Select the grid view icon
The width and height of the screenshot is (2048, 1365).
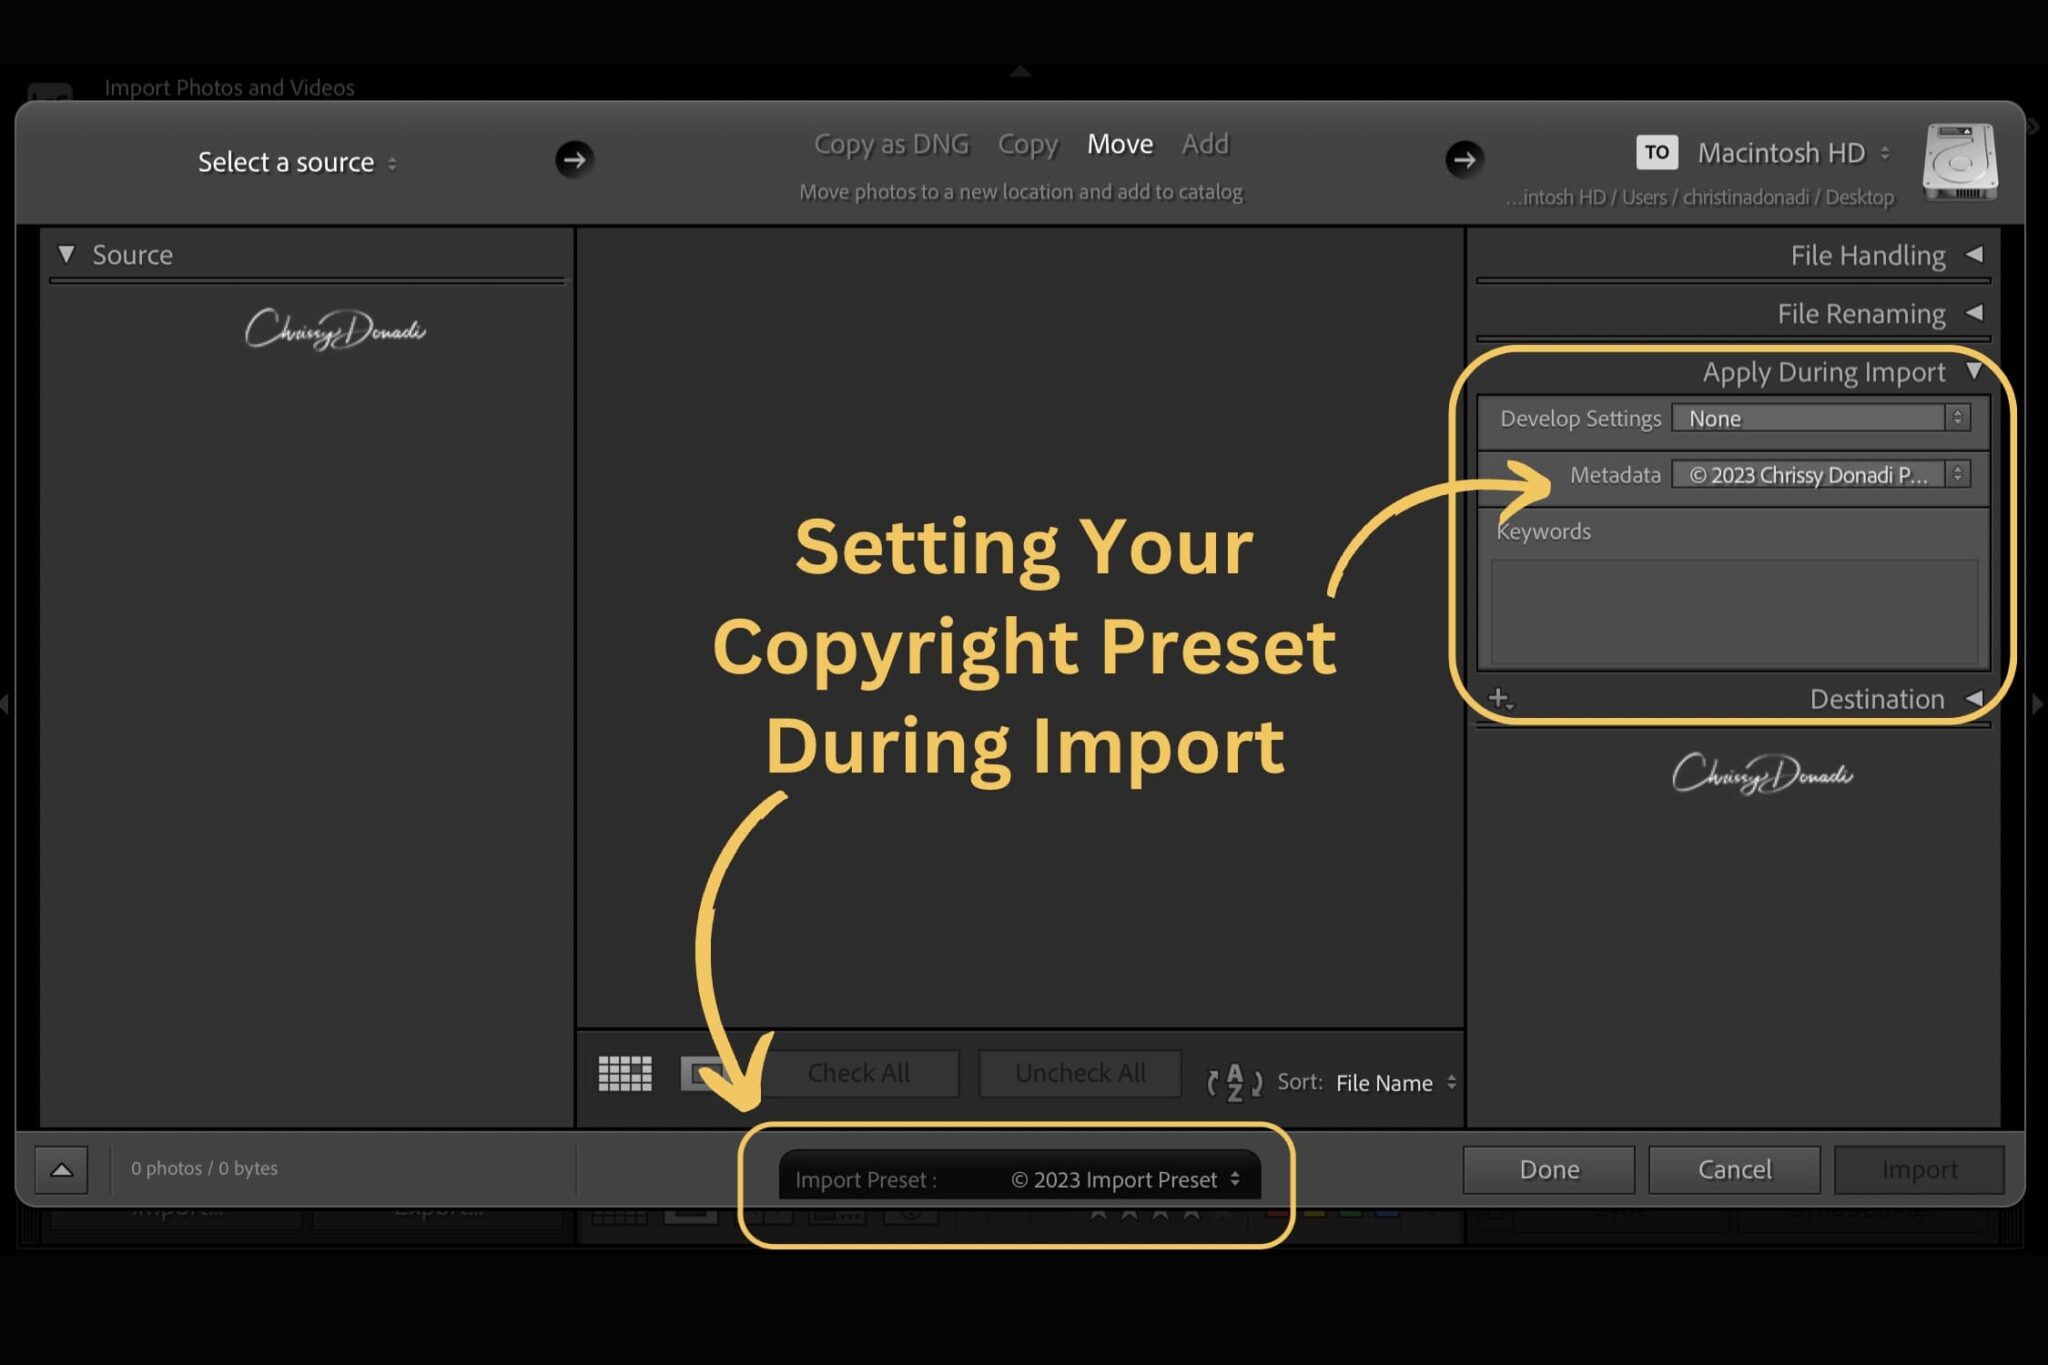point(623,1073)
